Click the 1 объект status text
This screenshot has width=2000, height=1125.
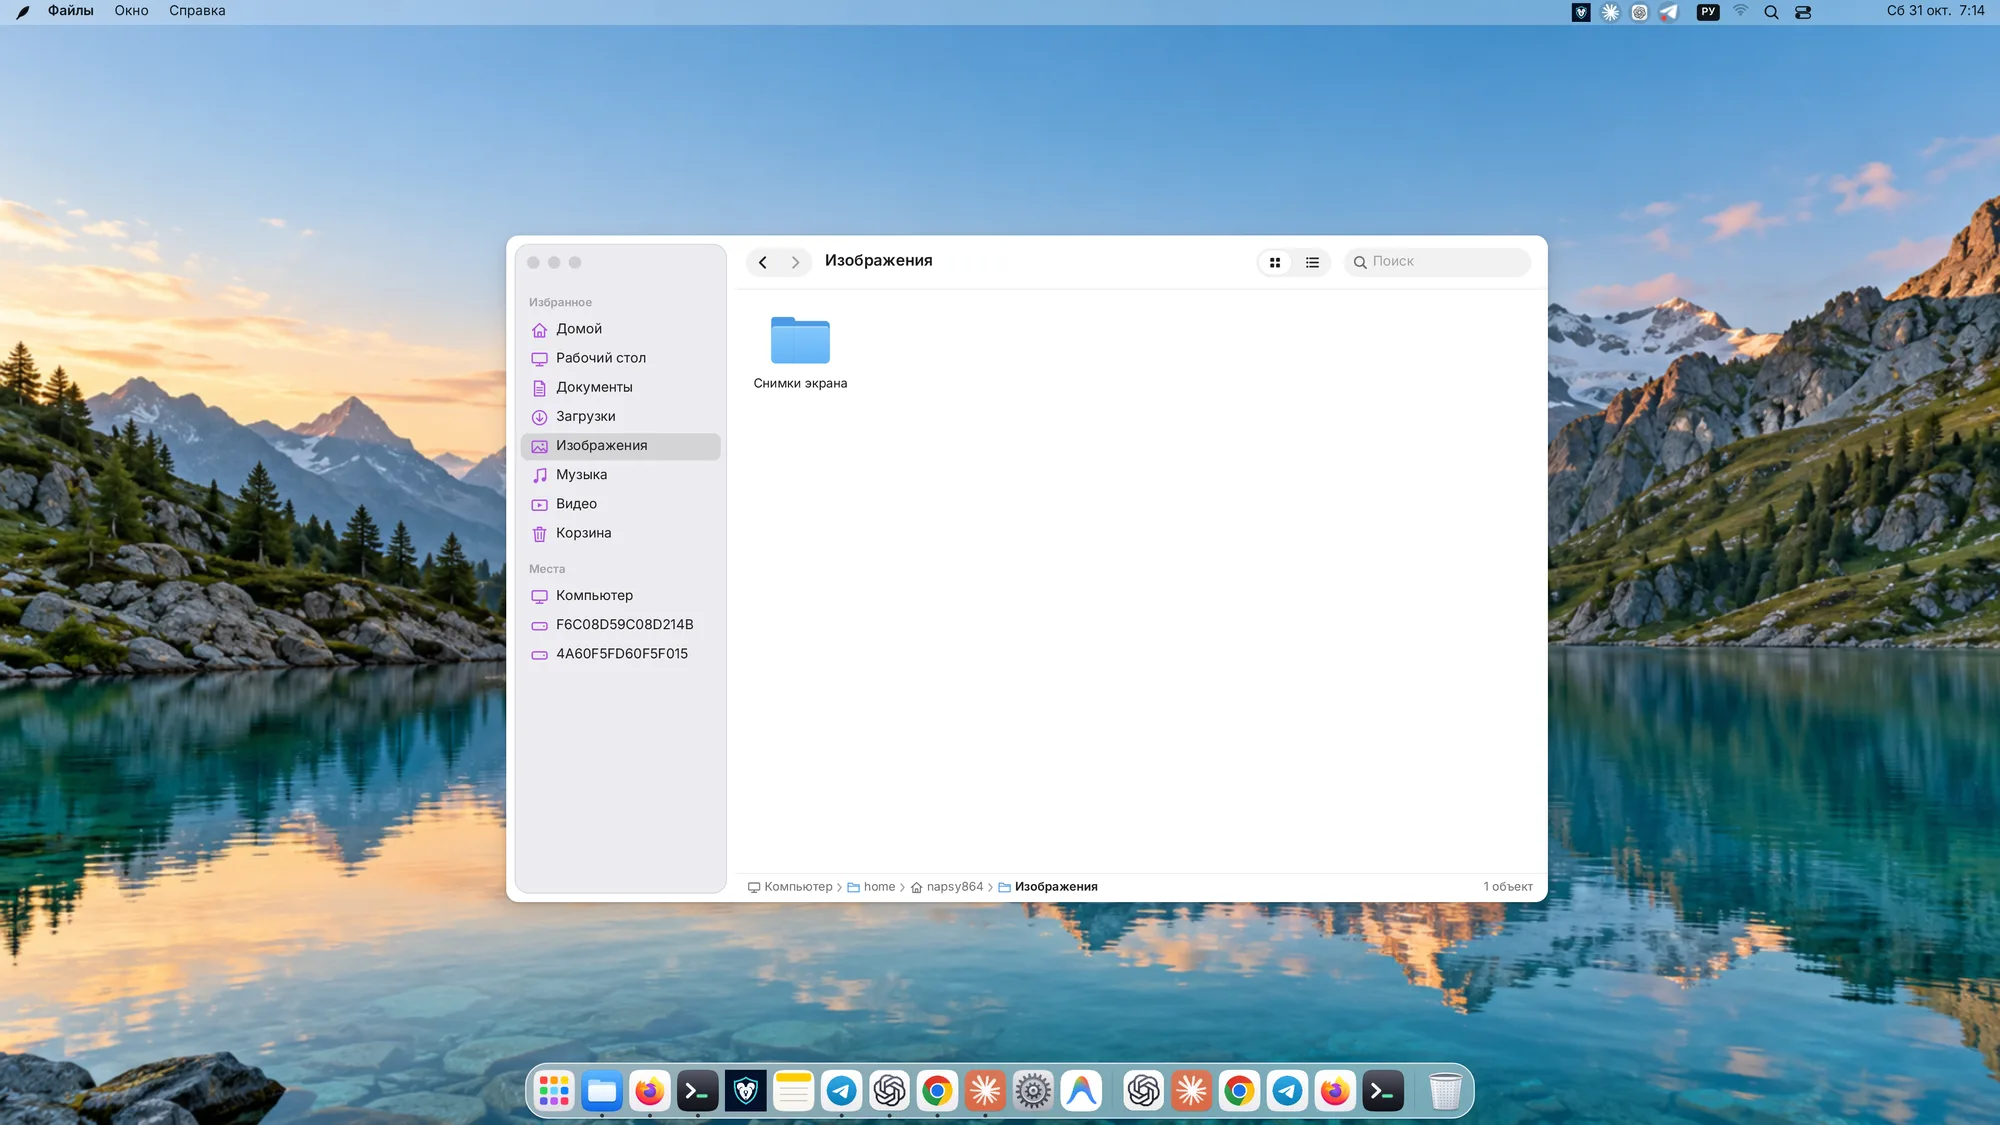click(x=1508, y=887)
